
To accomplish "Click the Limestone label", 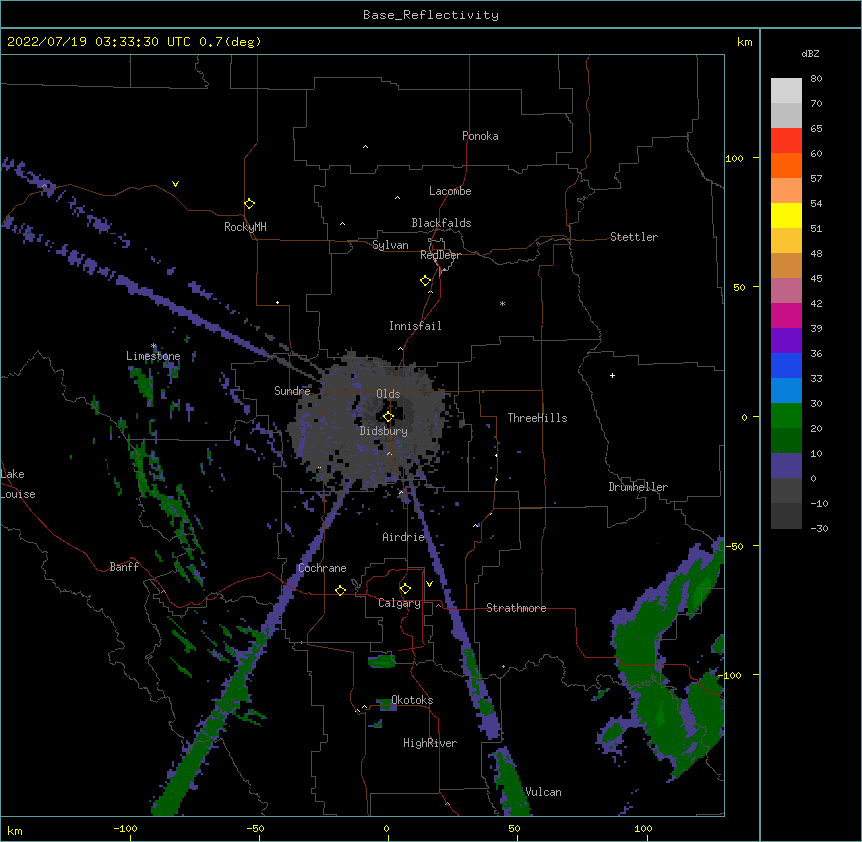I will (x=153, y=356).
